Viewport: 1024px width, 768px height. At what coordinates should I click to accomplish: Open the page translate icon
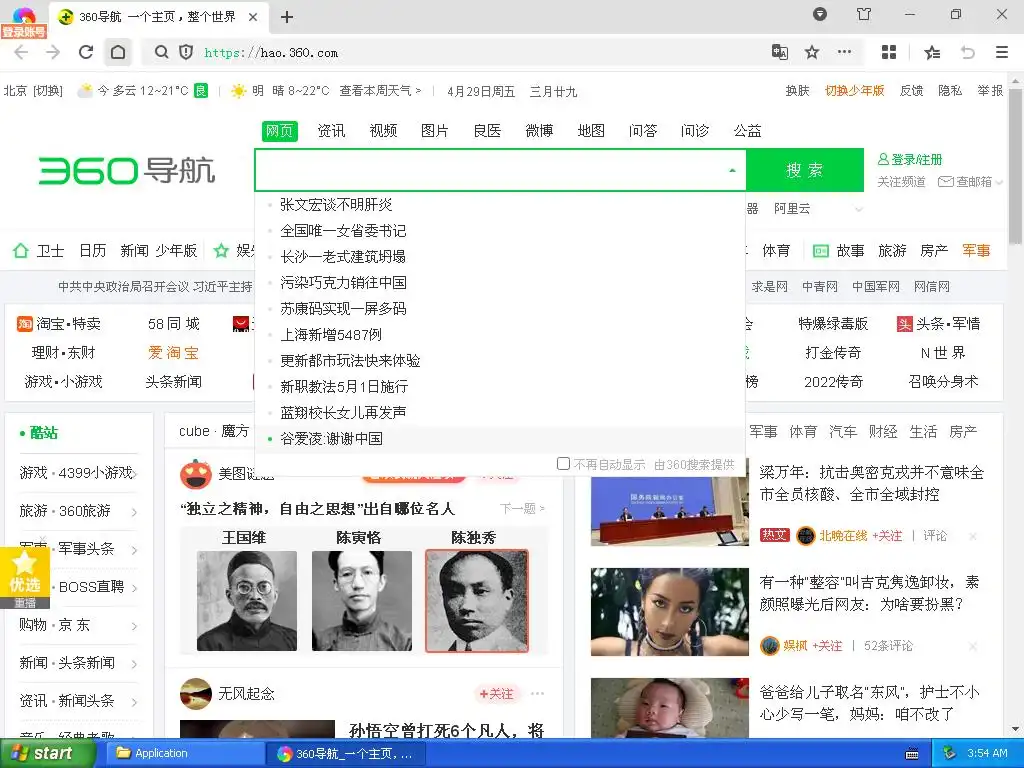click(x=780, y=52)
